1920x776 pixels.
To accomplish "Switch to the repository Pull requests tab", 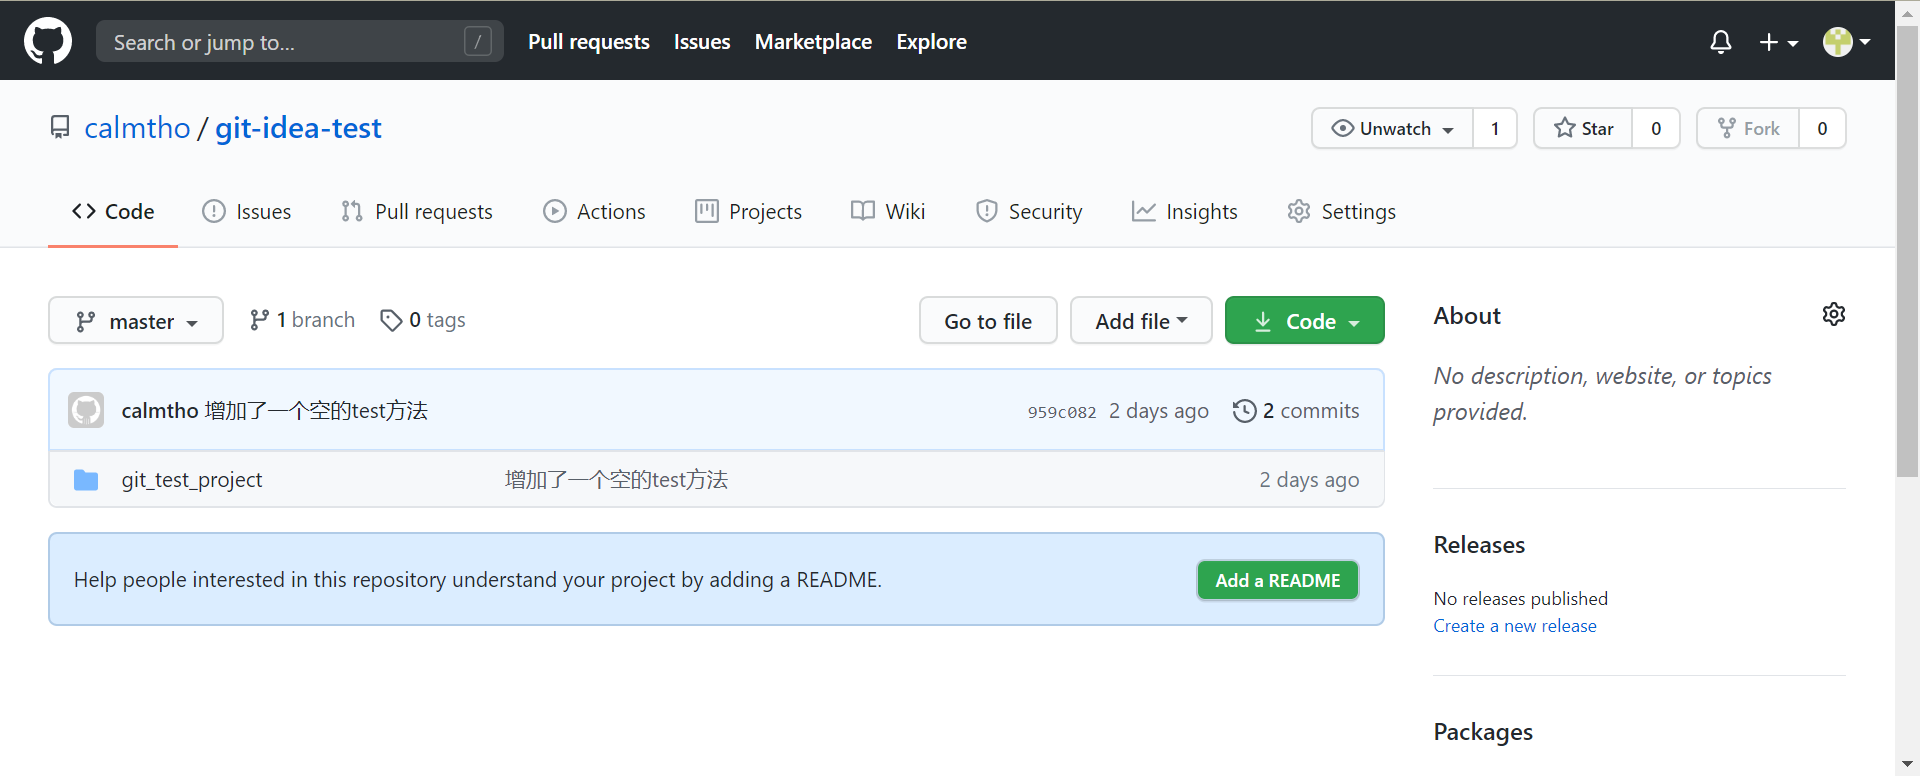I will point(417,211).
